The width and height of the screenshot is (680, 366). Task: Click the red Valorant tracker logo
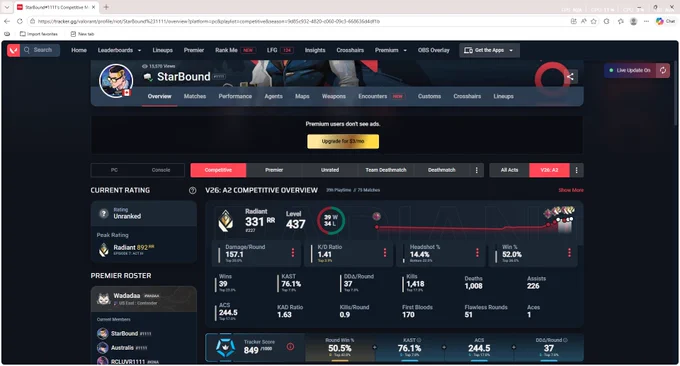pyautogui.click(x=13, y=50)
